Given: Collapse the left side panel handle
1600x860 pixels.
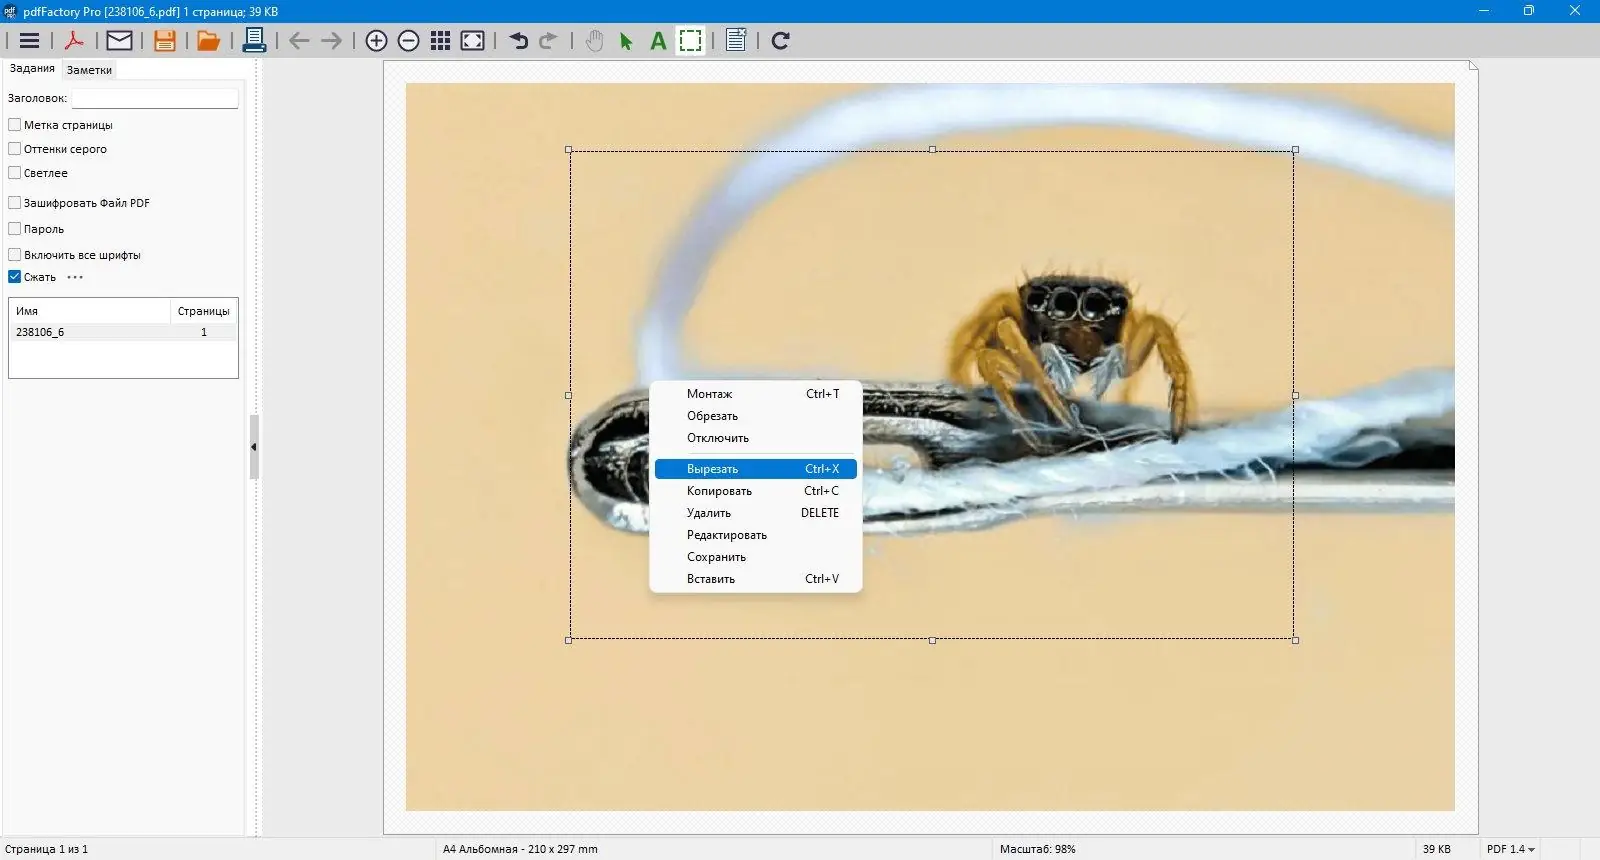Looking at the screenshot, I should tap(254, 447).
